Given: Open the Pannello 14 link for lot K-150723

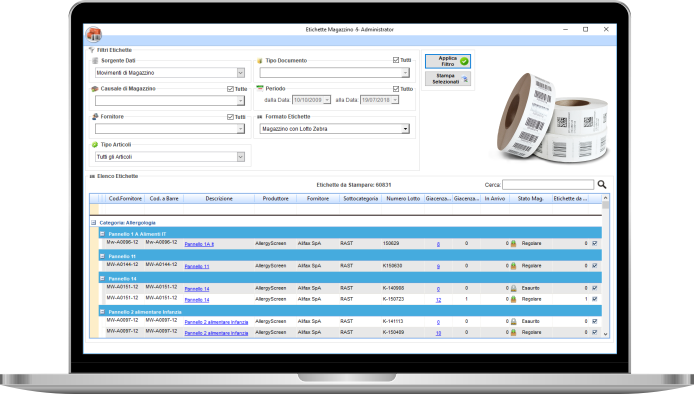Looking at the screenshot, I should (x=197, y=300).
